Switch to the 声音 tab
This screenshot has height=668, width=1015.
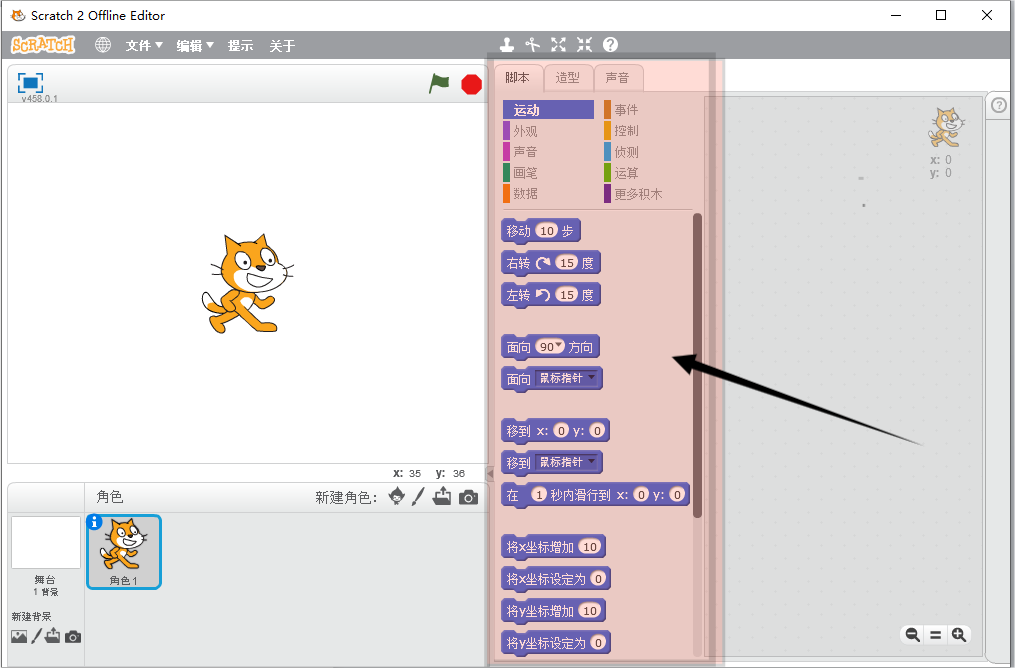(618, 78)
